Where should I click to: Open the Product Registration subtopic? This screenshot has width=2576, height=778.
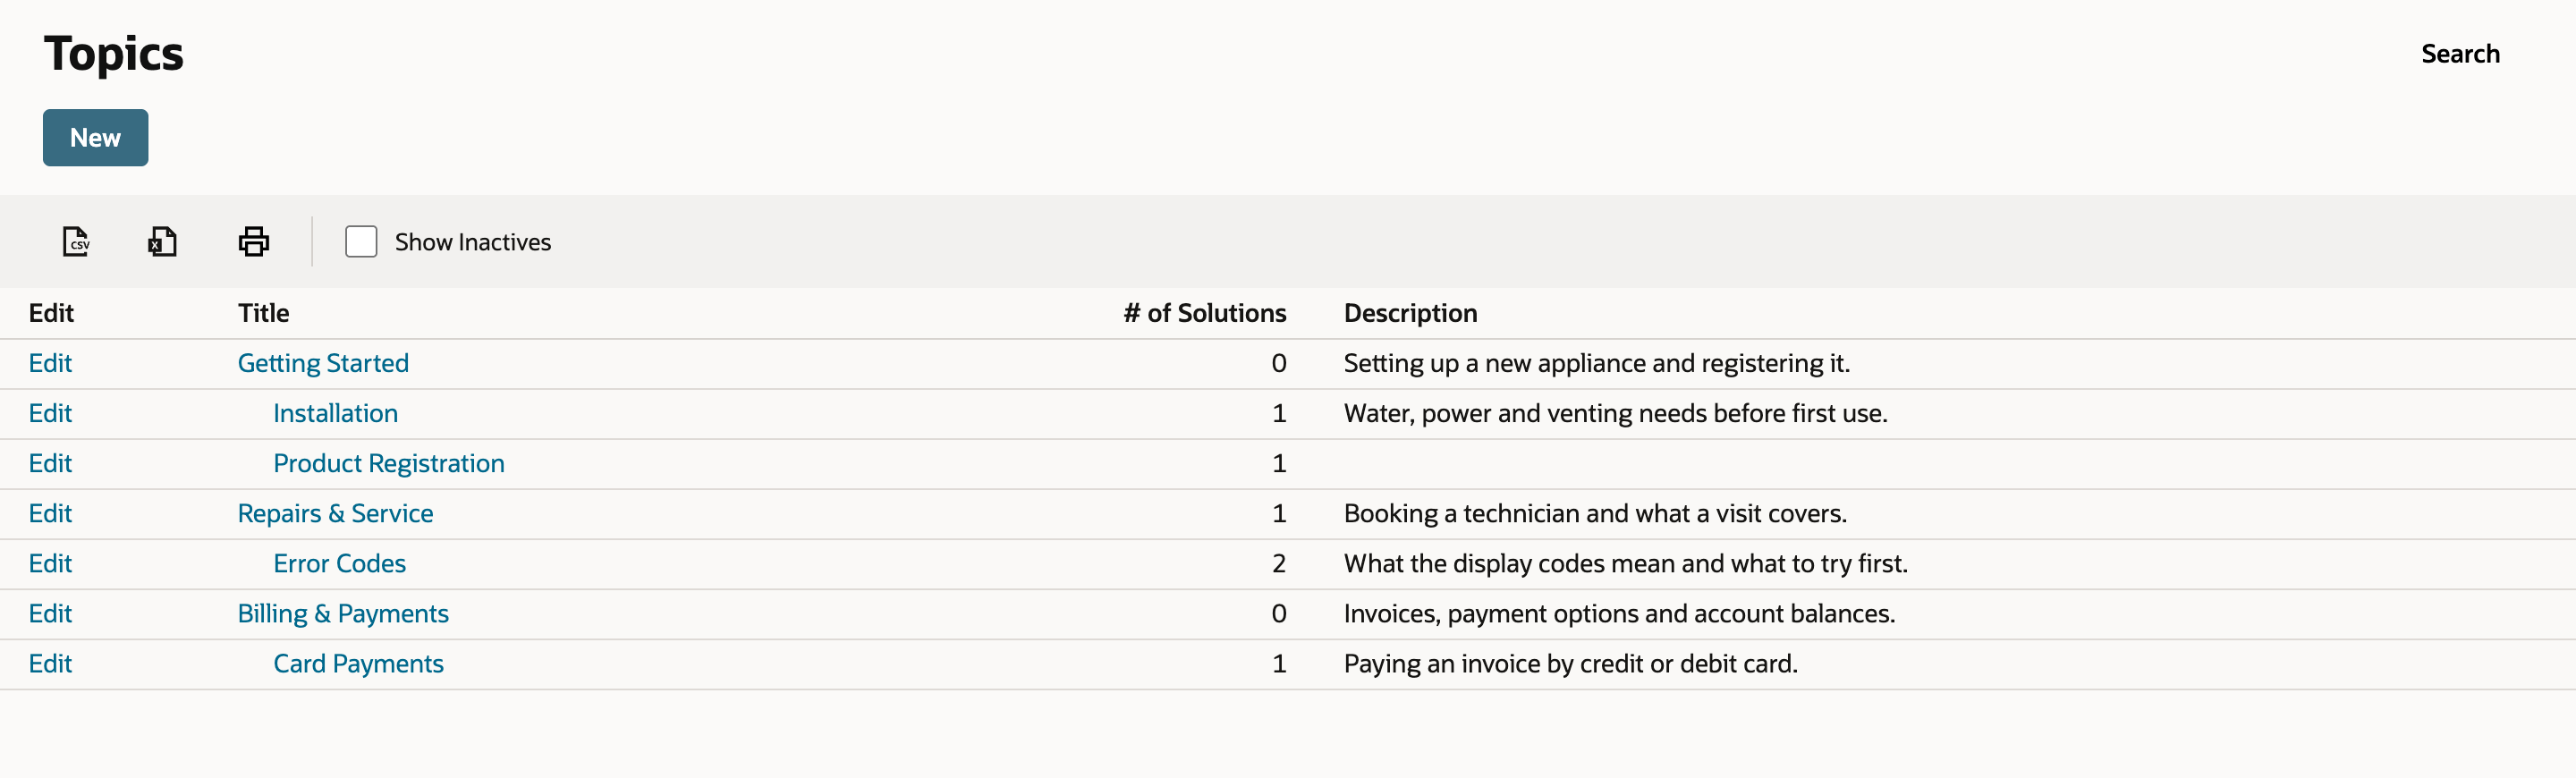click(388, 463)
